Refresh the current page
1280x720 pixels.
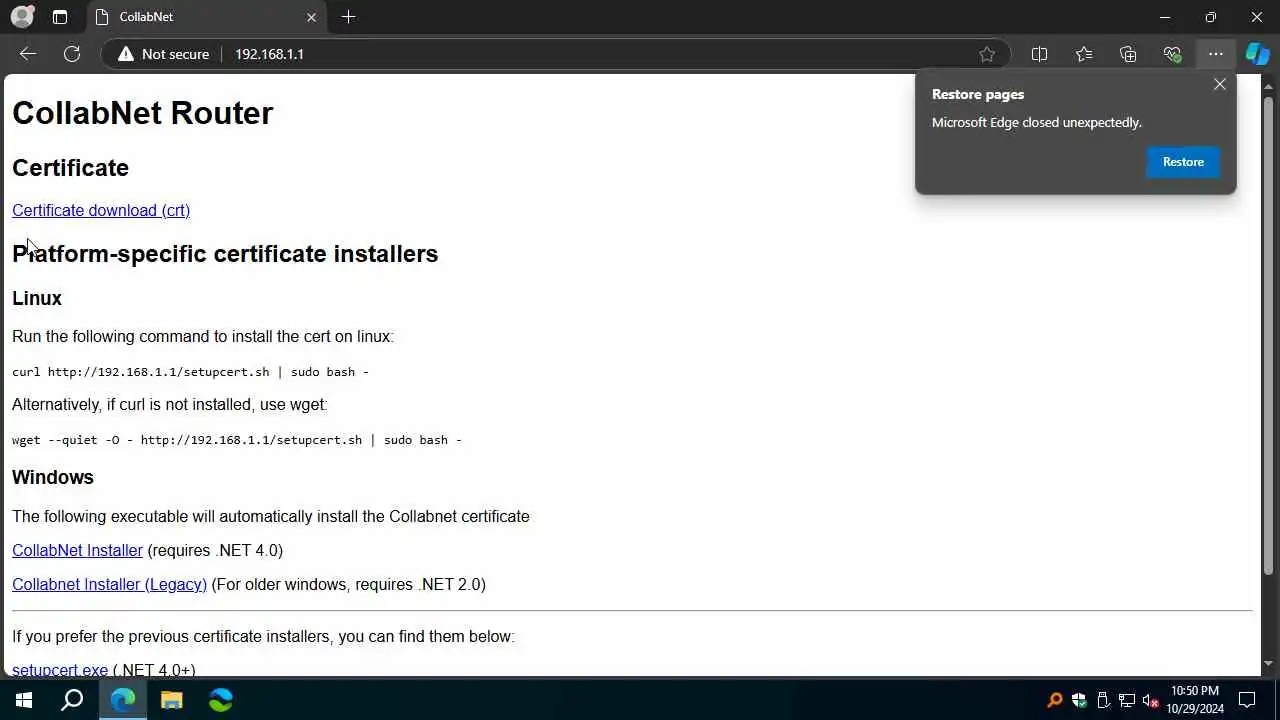point(72,54)
